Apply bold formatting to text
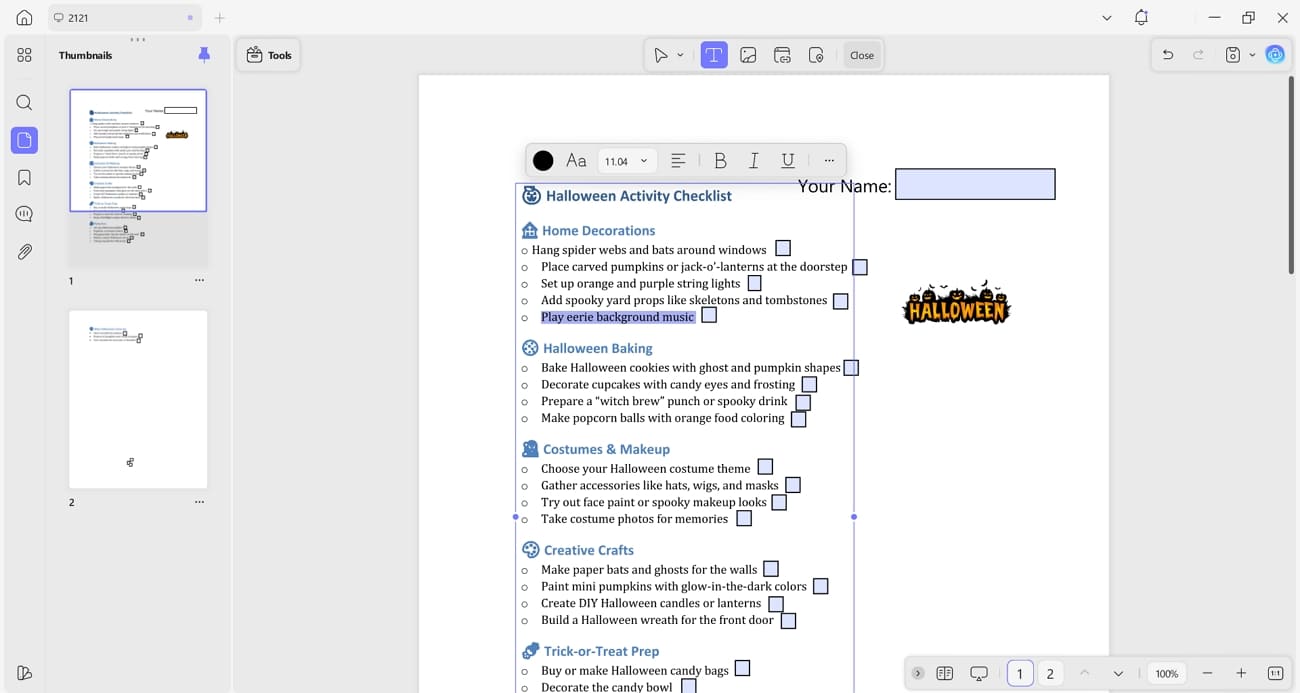Viewport: 1300px width, 693px height. [720, 160]
